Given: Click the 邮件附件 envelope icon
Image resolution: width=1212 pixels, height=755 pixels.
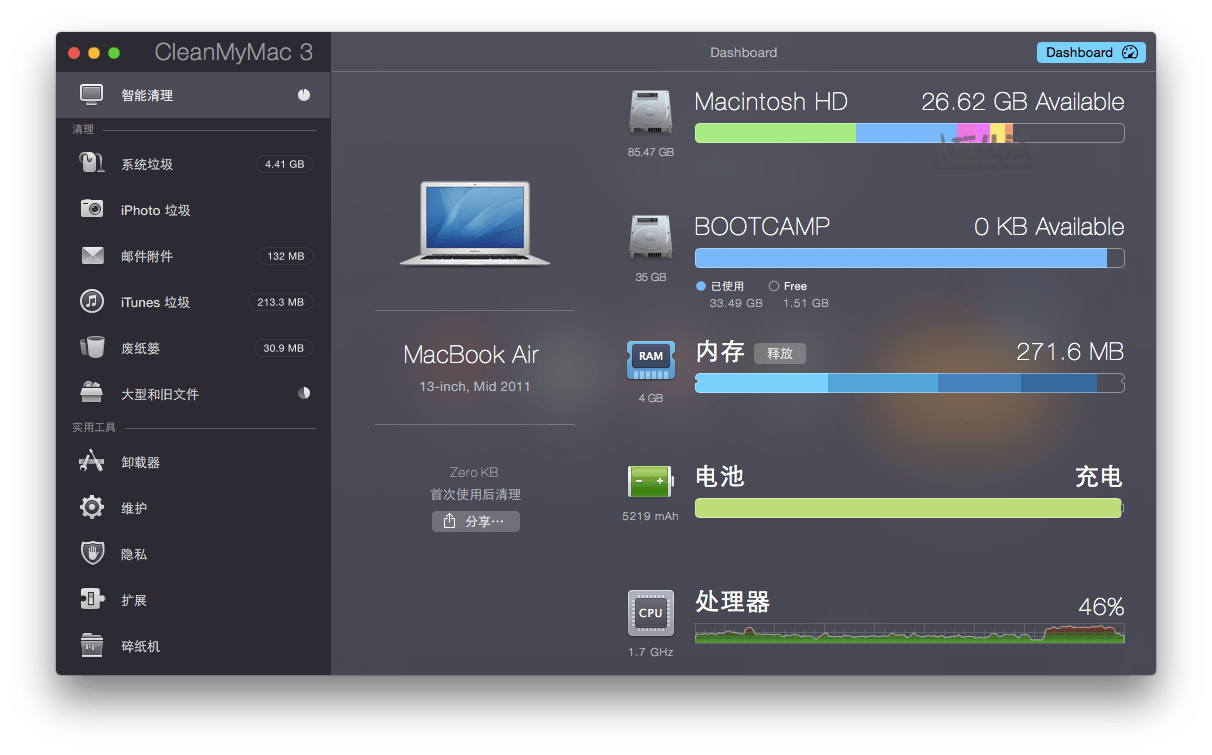Looking at the screenshot, I should pos(92,256).
